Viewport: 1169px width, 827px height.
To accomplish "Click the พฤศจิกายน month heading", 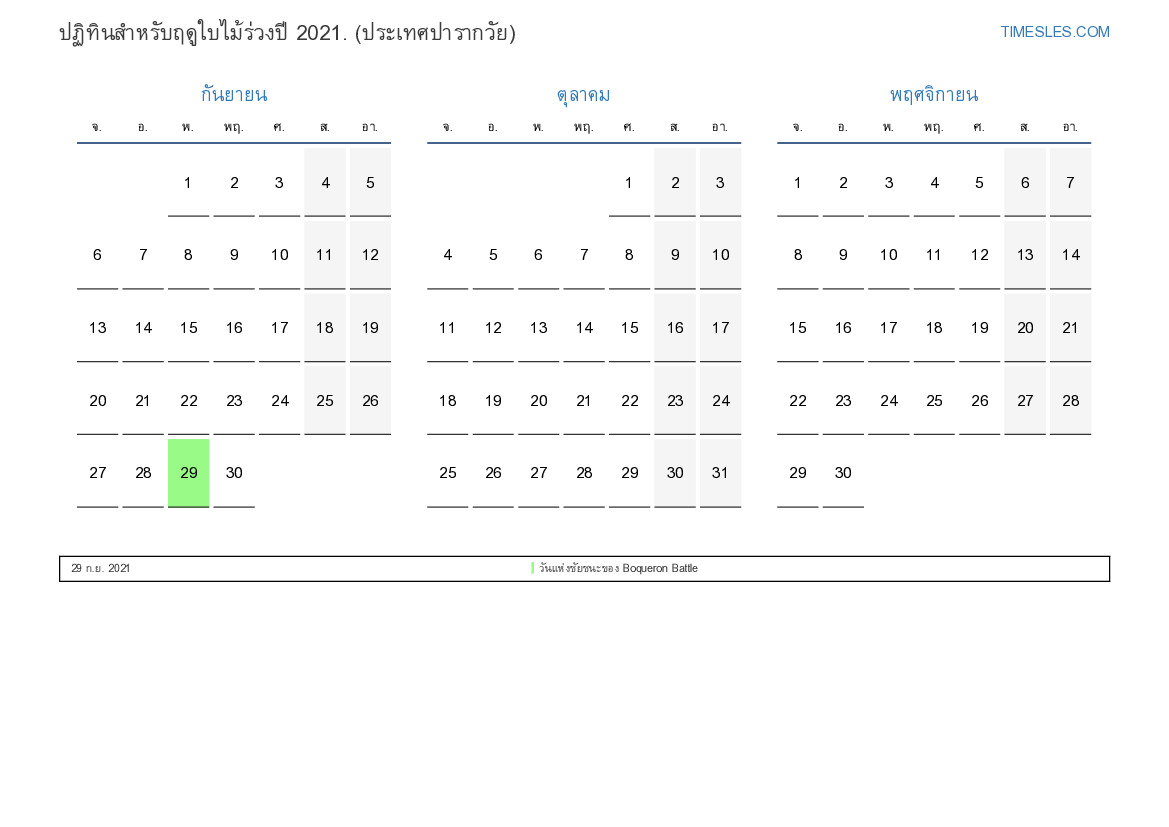I will click(933, 95).
